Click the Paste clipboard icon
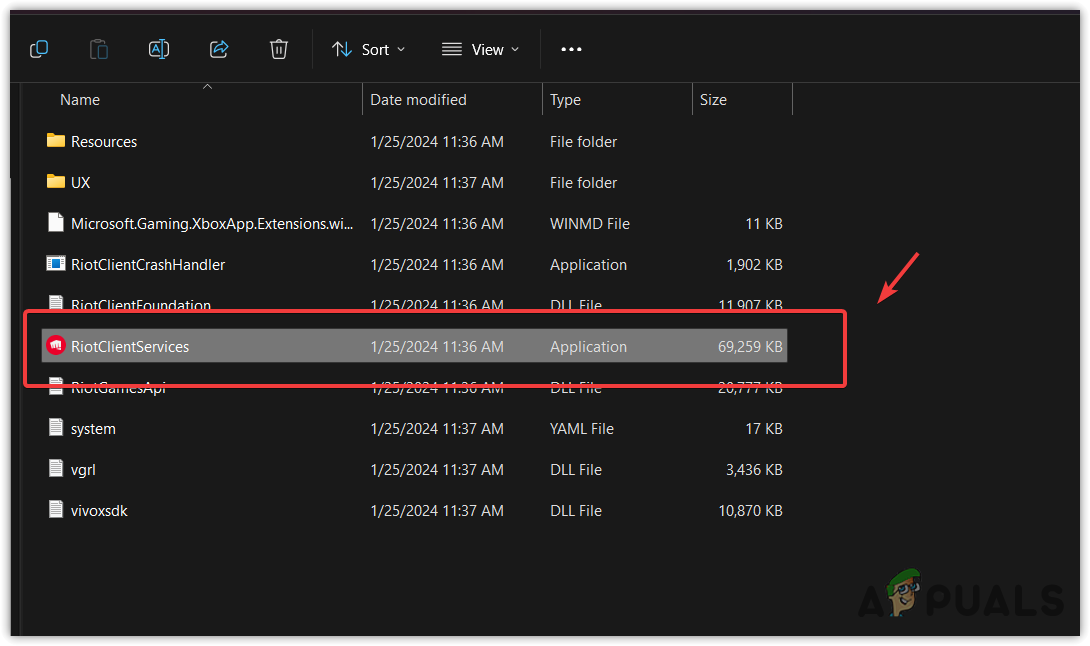 click(99, 49)
